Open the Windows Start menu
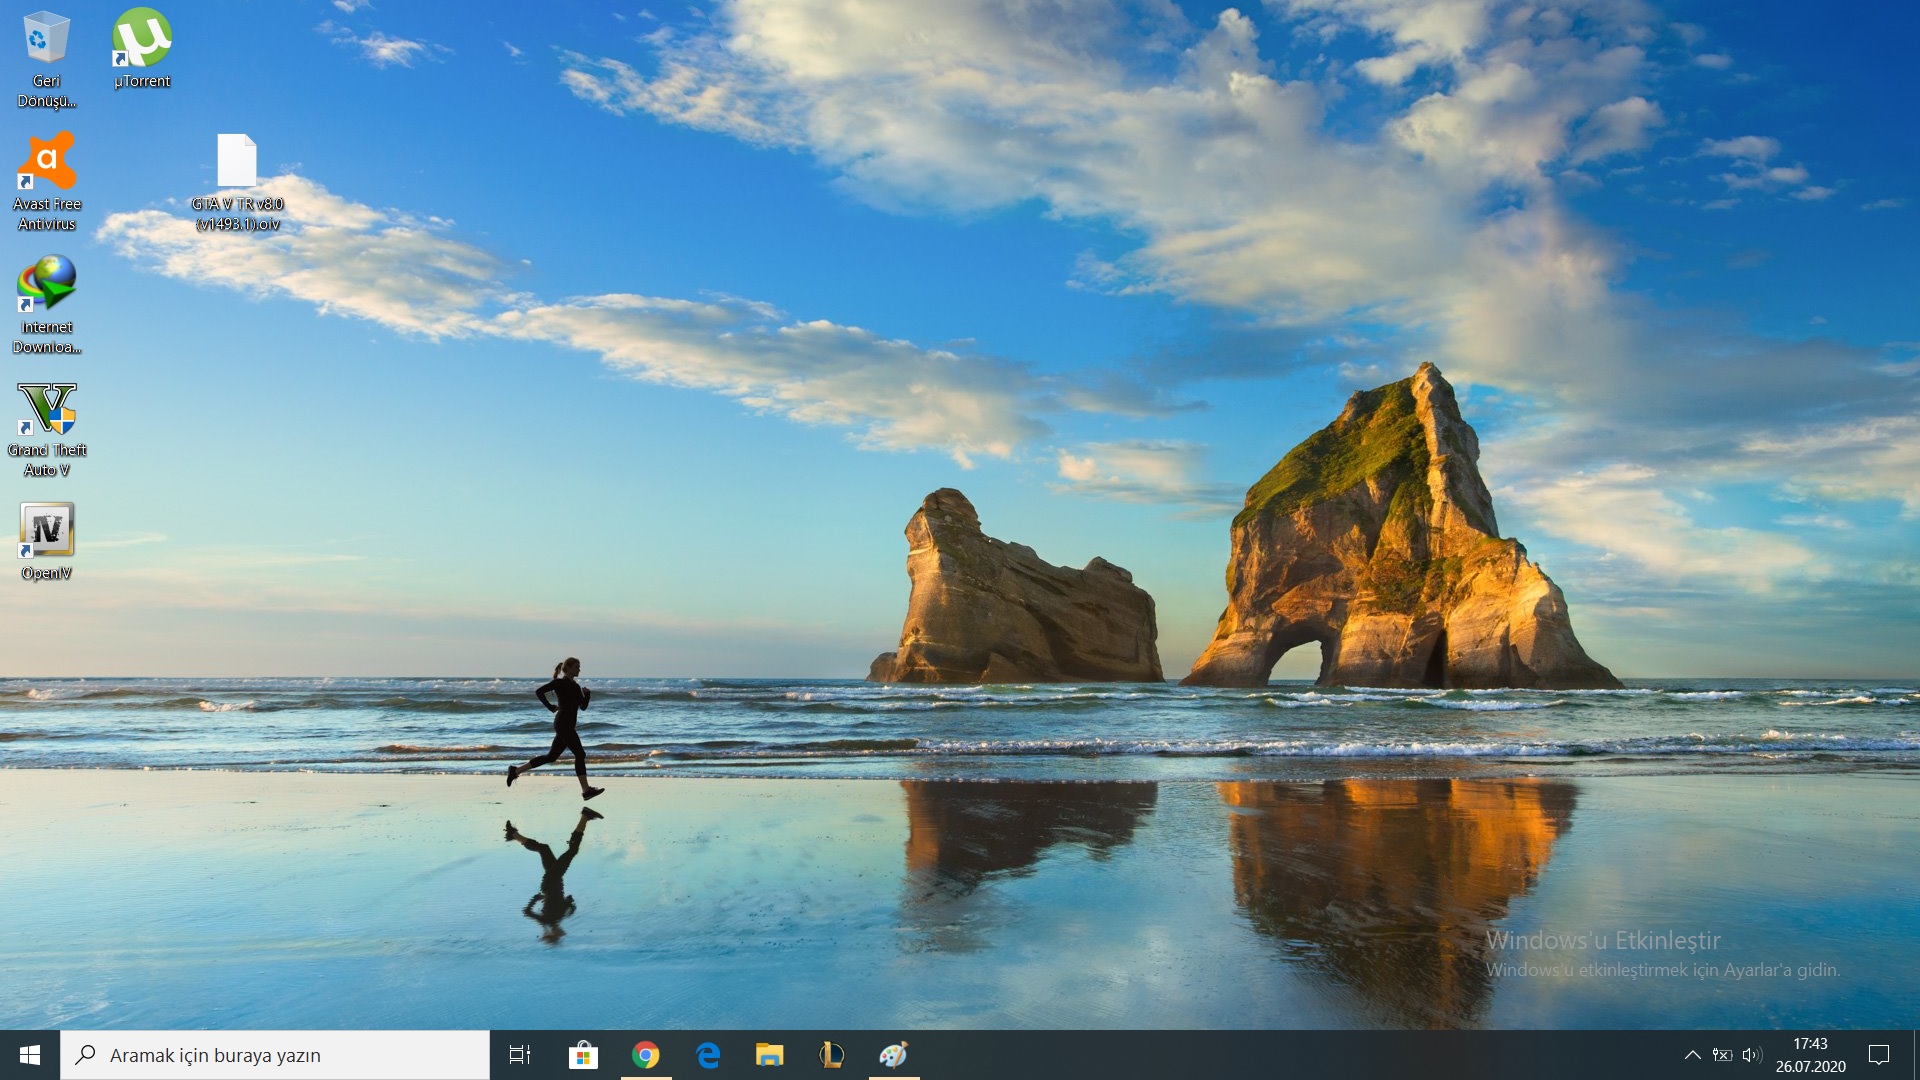The height and width of the screenshot is (1080, 1920). pyautogui.click(x=30, y=1055)
